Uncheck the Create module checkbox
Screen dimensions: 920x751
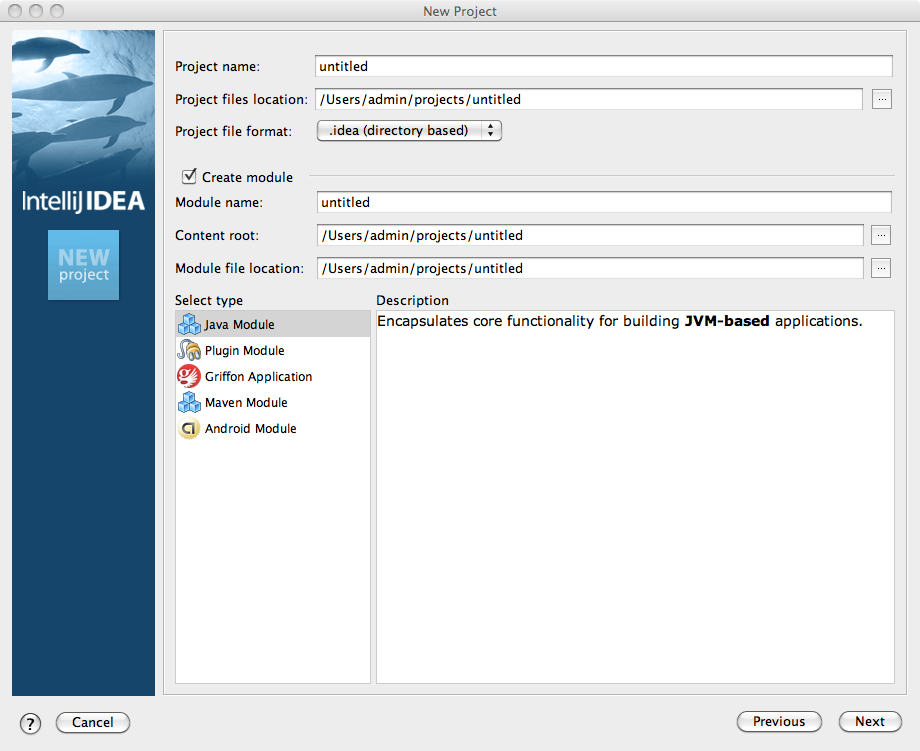(189, 176)
